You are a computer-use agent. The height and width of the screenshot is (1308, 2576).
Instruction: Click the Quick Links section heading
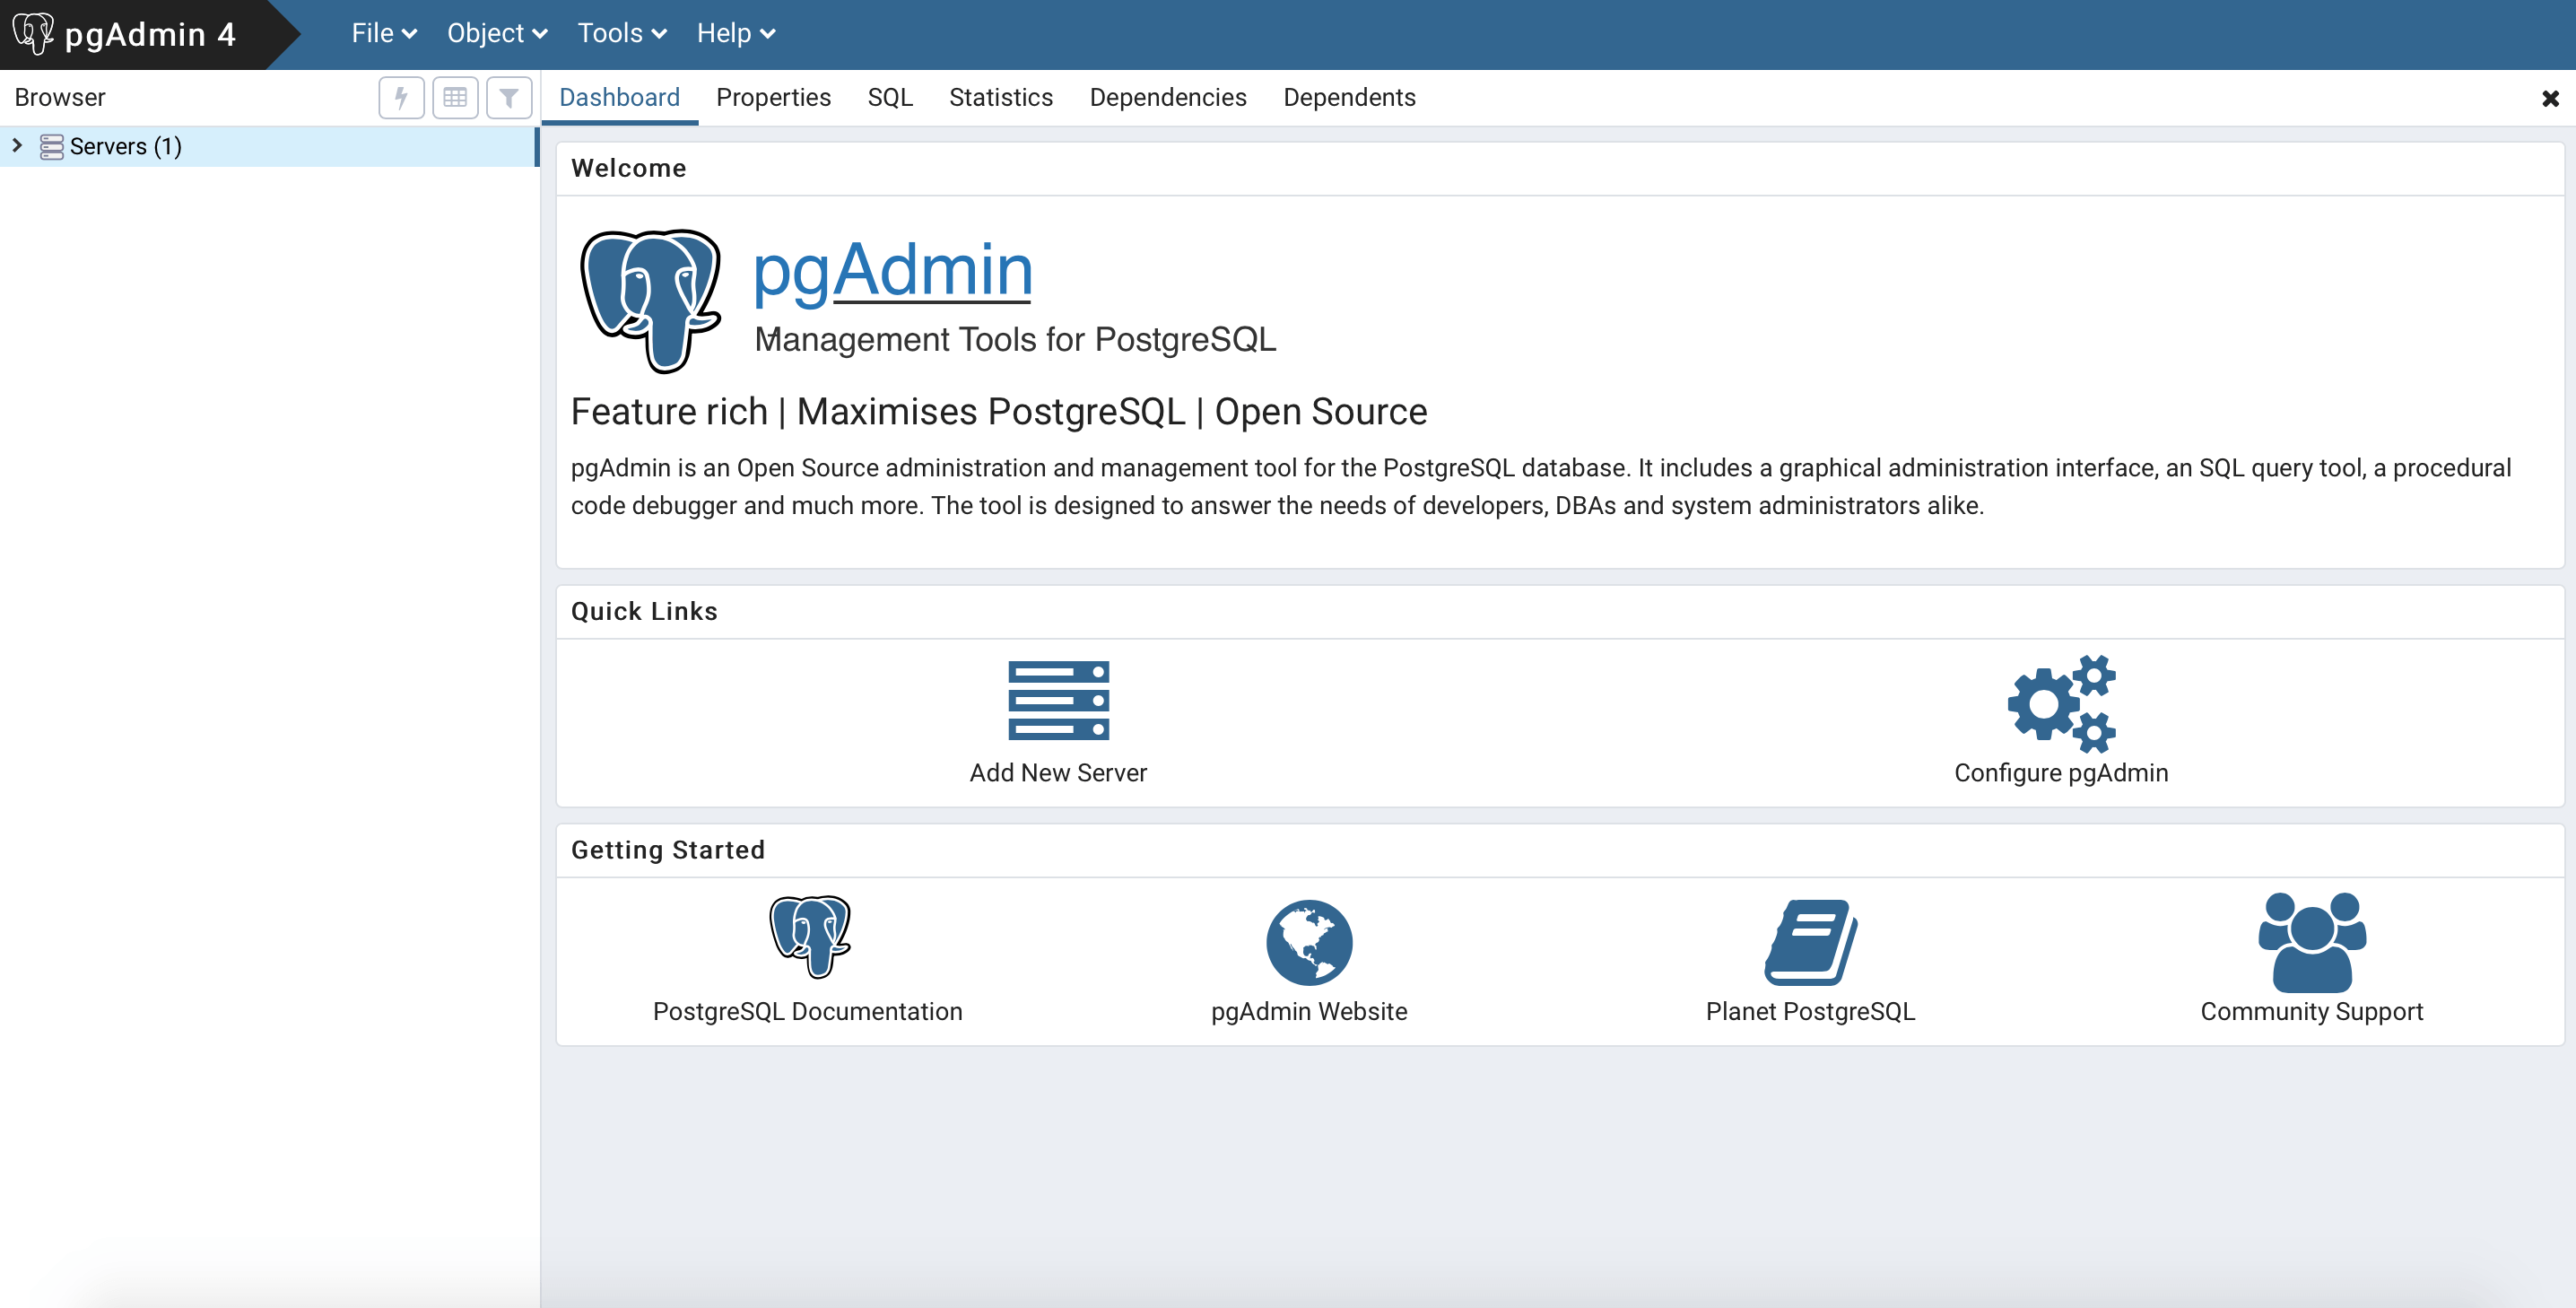coord(644,611)
